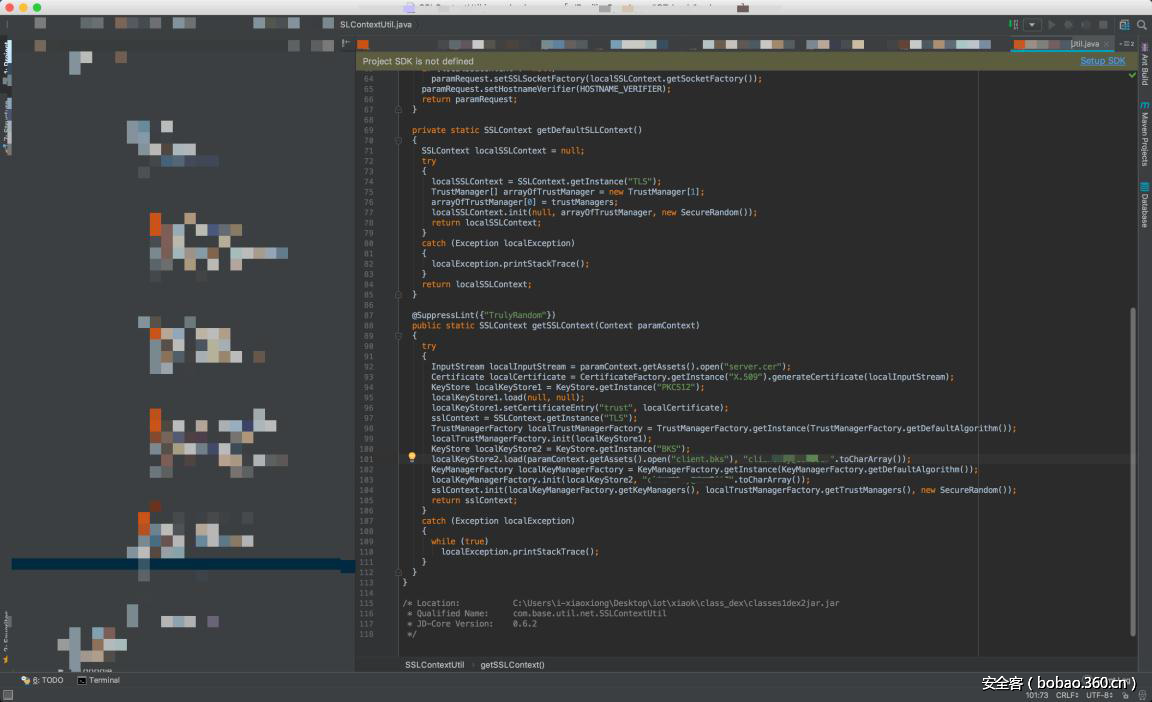
Task: Collapse the getSSLContext method fold marker
Action: tap(398, 336)
